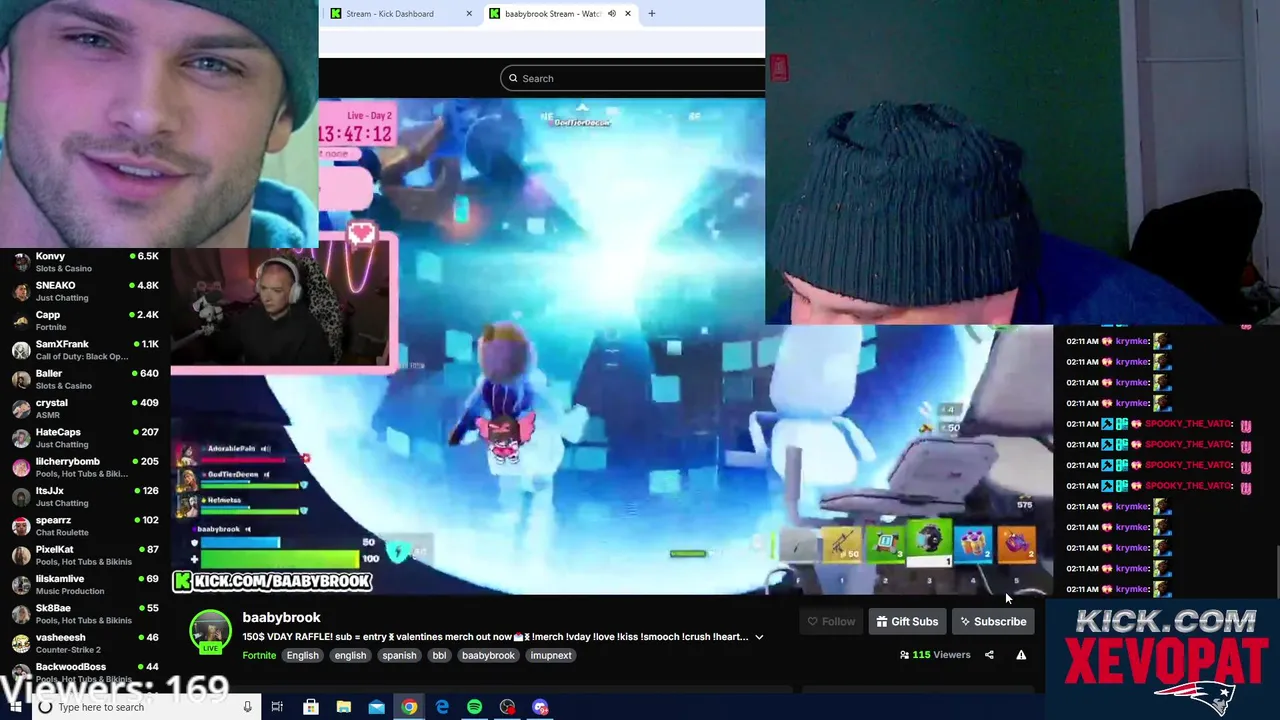This screenshot has width=1280, height=720.
Task: Click the 115 Viewers count
Action: [x=935, y=655]
